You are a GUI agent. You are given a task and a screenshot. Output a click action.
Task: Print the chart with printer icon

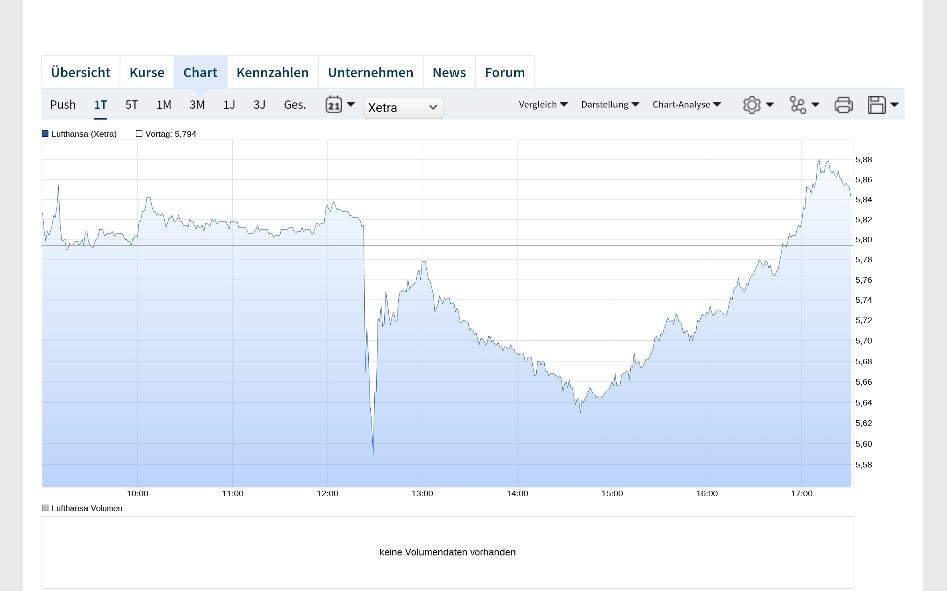(843, 105)
